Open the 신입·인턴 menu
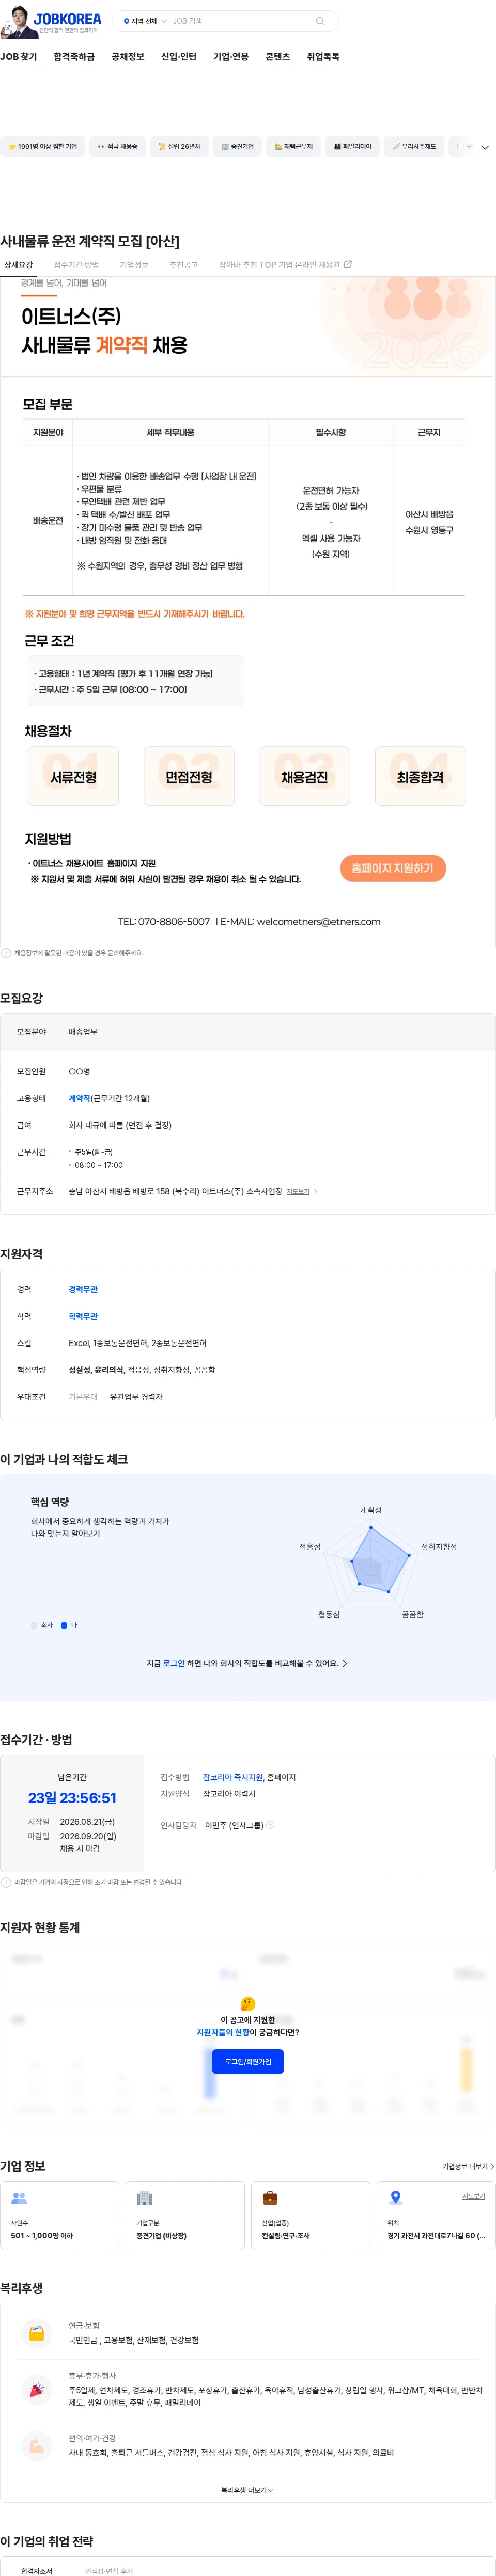Image resolution: width=496 pixels, height=2576 pixels. [179, 57]
